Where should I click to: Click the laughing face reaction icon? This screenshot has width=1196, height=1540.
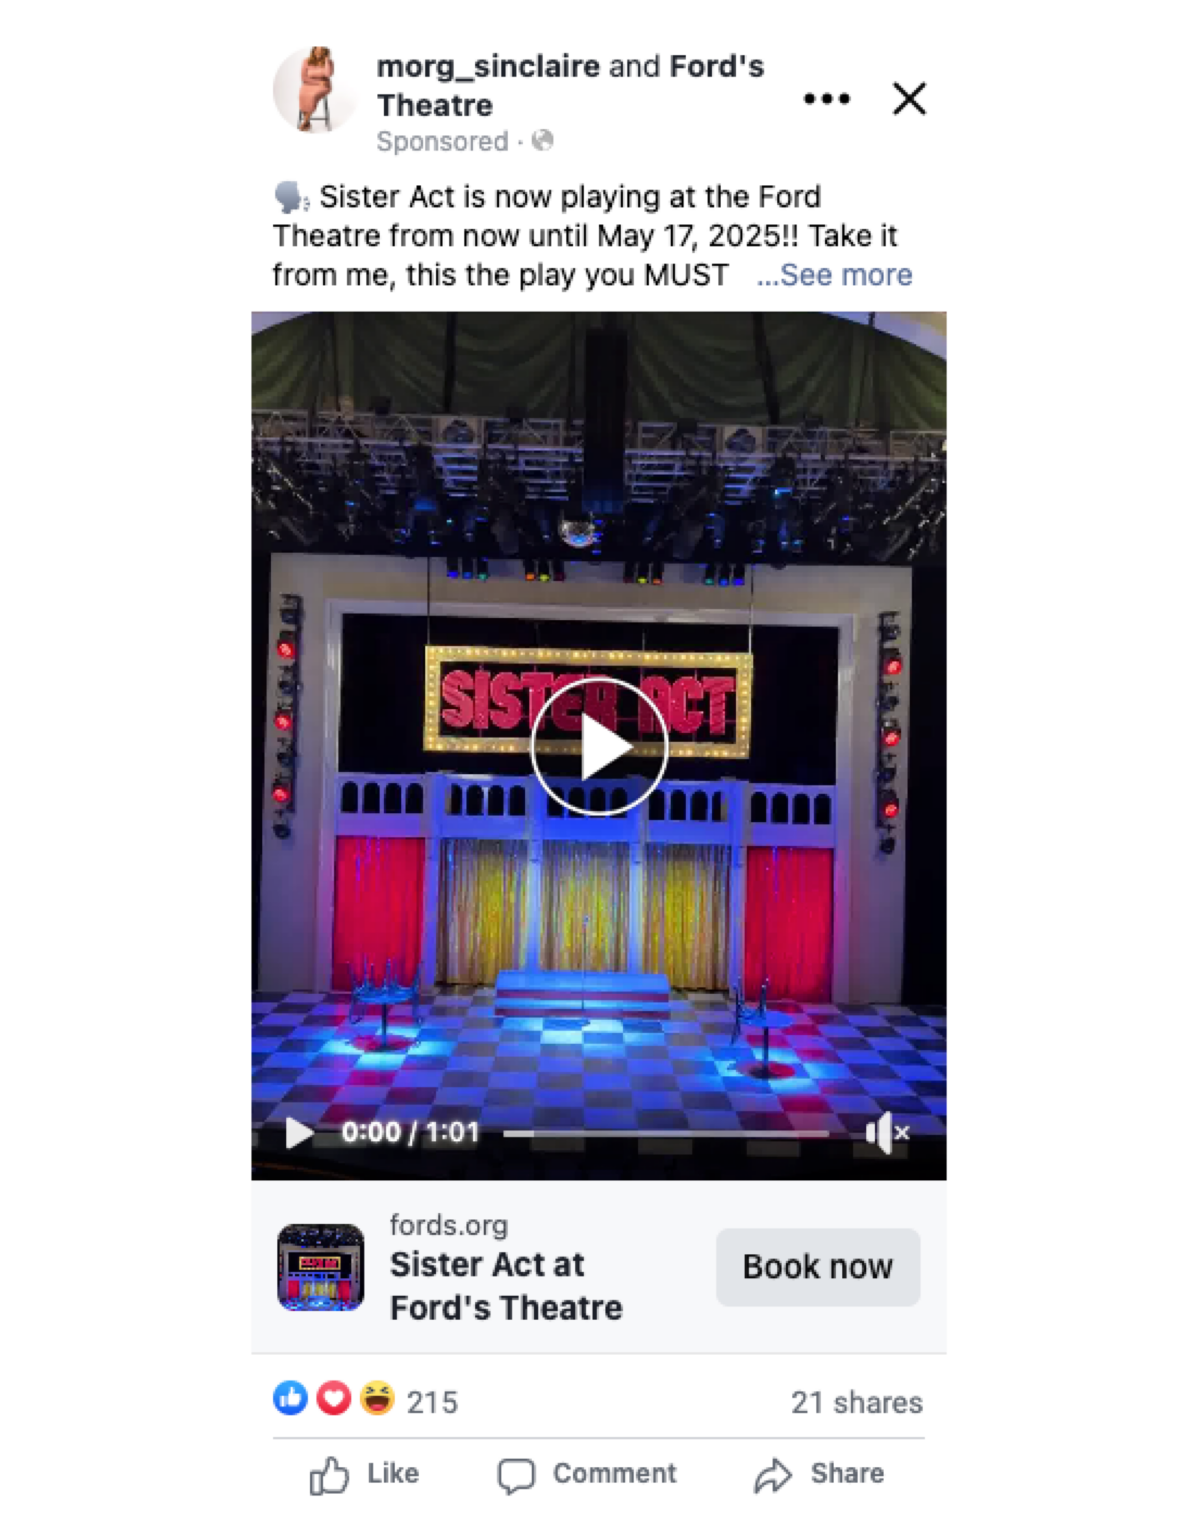point(377,1398)
